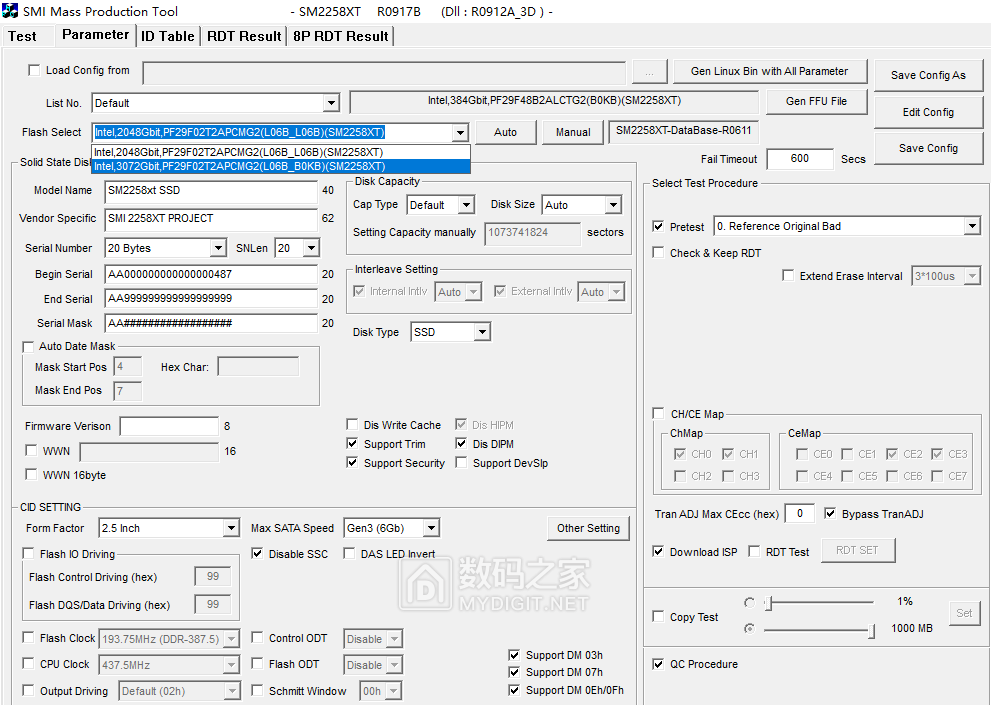Click the End Serial input field
Image resolution: width=991 pixels, height=705 pixels.
click(x=211, y=298)
